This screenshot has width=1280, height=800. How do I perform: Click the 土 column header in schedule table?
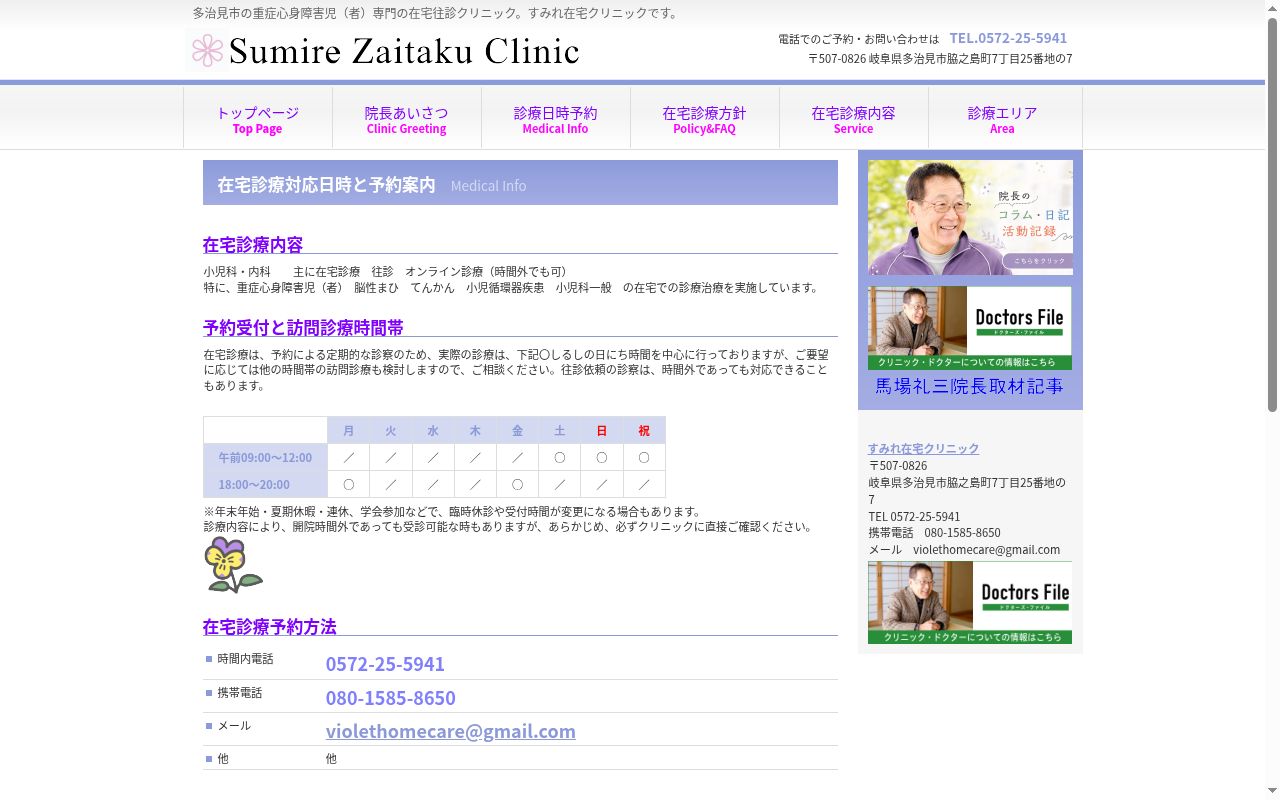click(x=560, y=431)
